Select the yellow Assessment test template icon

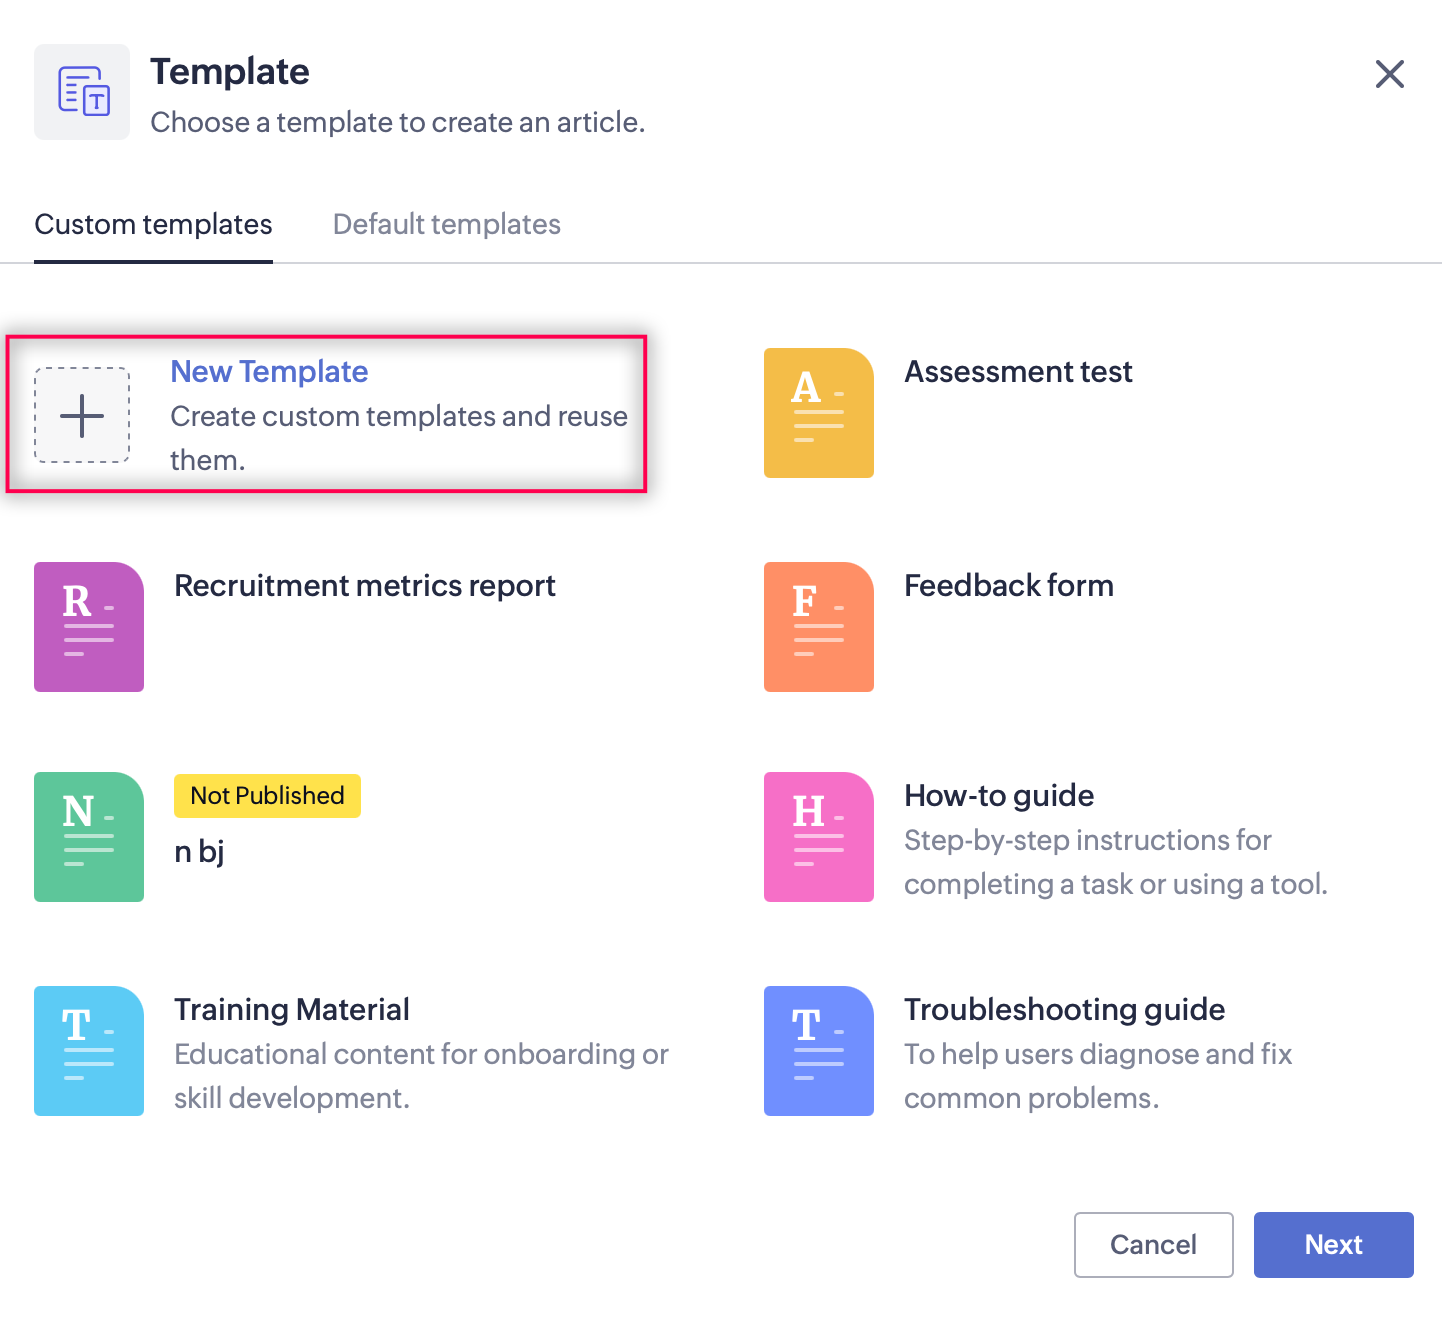click(x=818, y=413)
